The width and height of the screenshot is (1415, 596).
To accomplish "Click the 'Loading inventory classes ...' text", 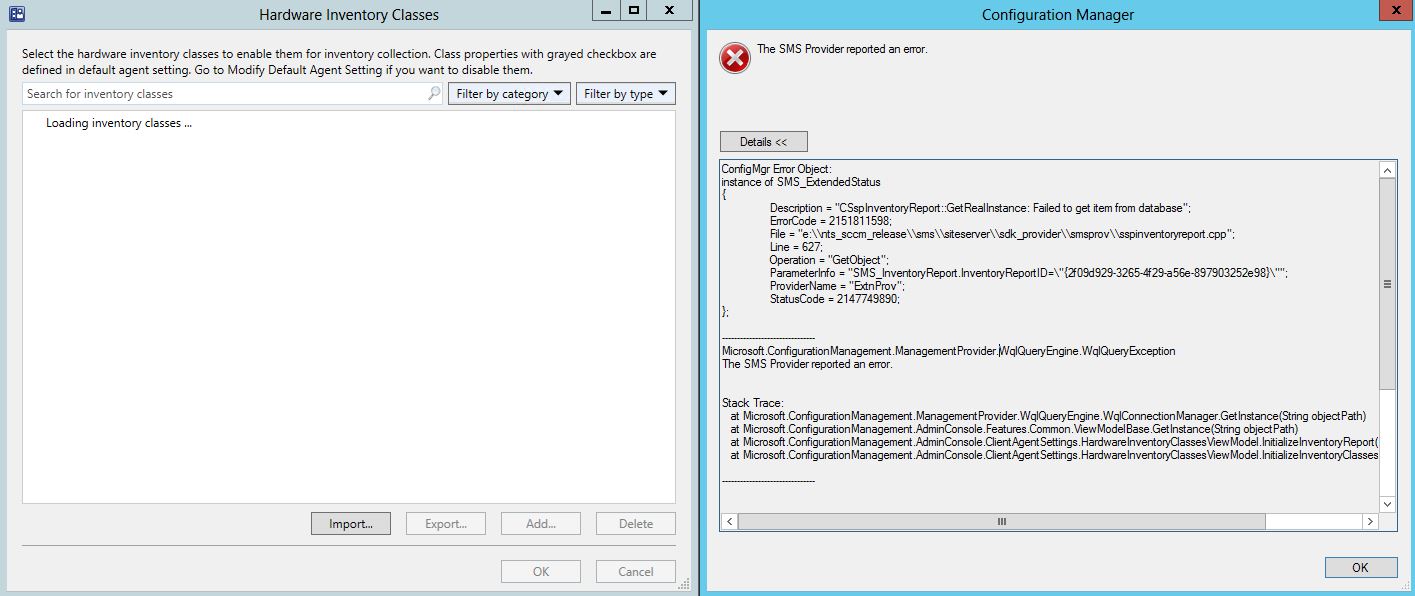I will [119, 123].
